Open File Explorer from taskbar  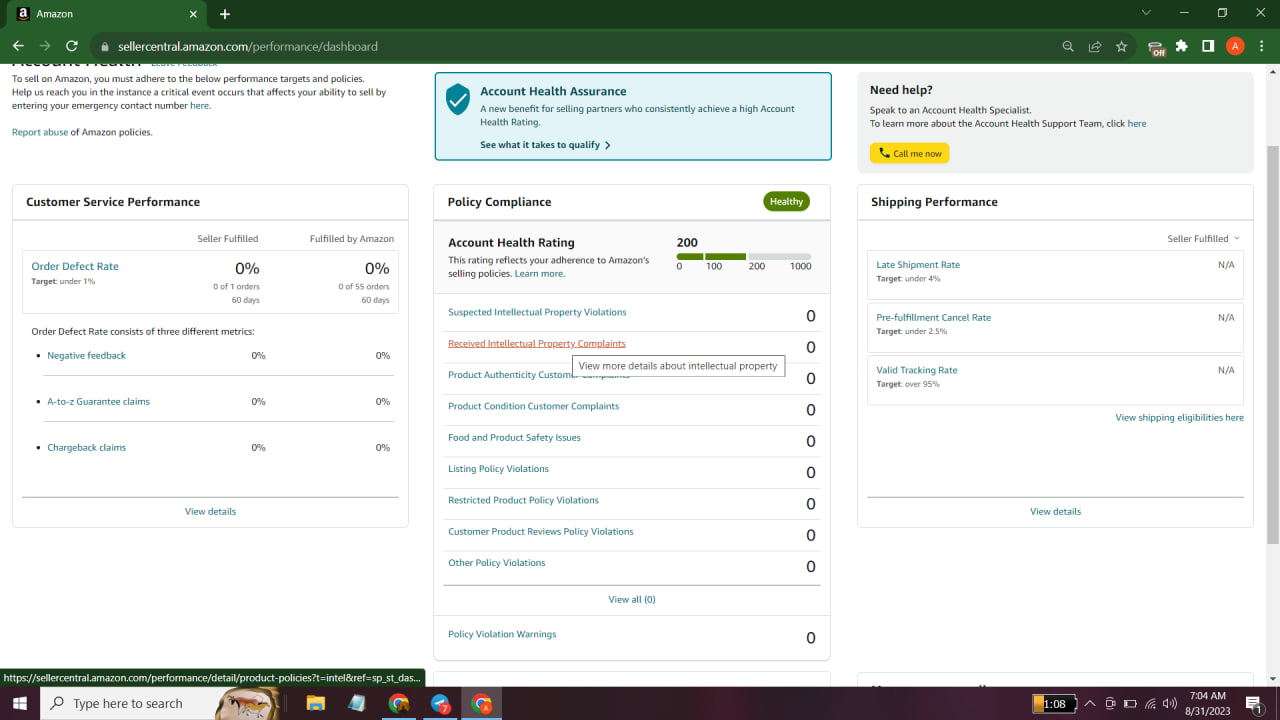tap(315, 703)
